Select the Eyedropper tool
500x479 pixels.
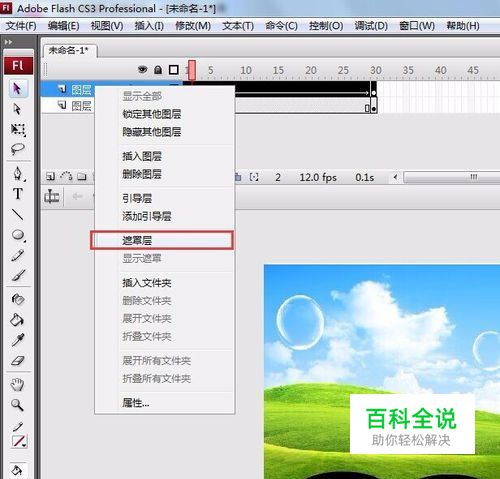pos(18,340)
